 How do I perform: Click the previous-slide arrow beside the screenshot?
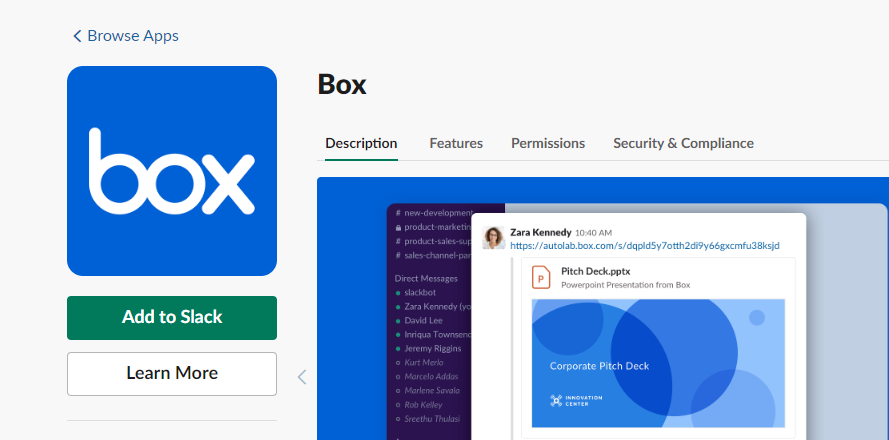pos(302,376)
